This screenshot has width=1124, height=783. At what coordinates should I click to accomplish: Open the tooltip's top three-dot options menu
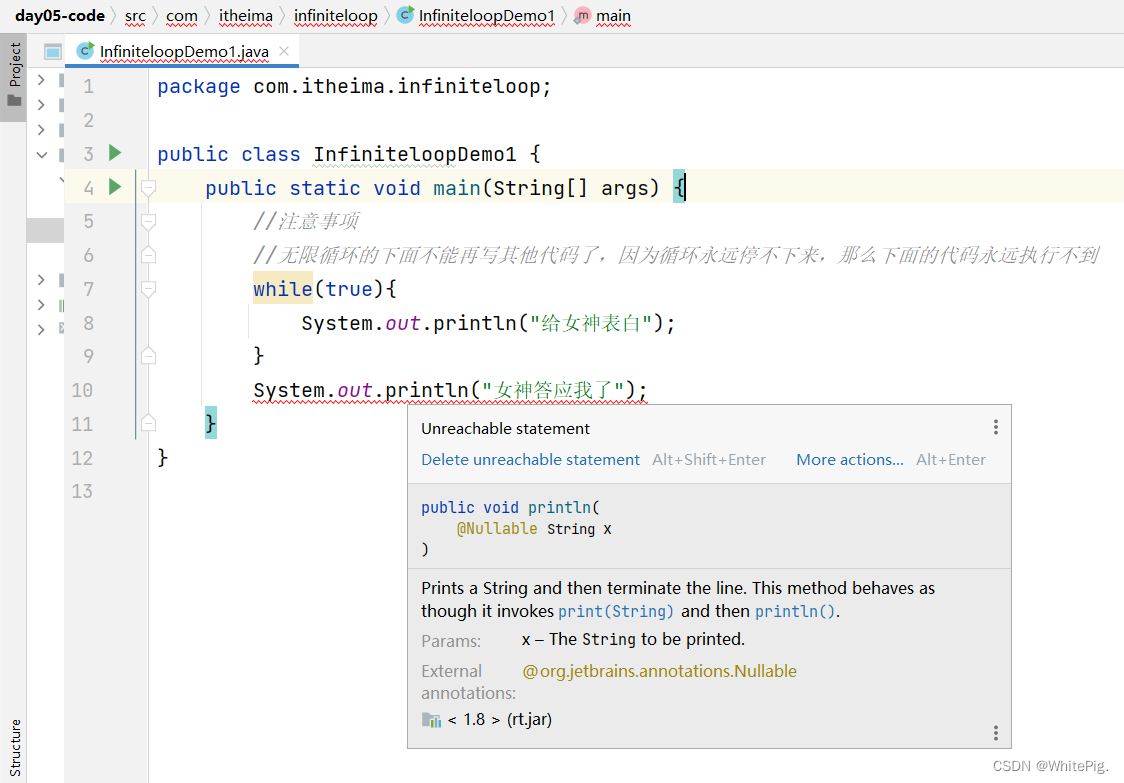coord(996,428)
